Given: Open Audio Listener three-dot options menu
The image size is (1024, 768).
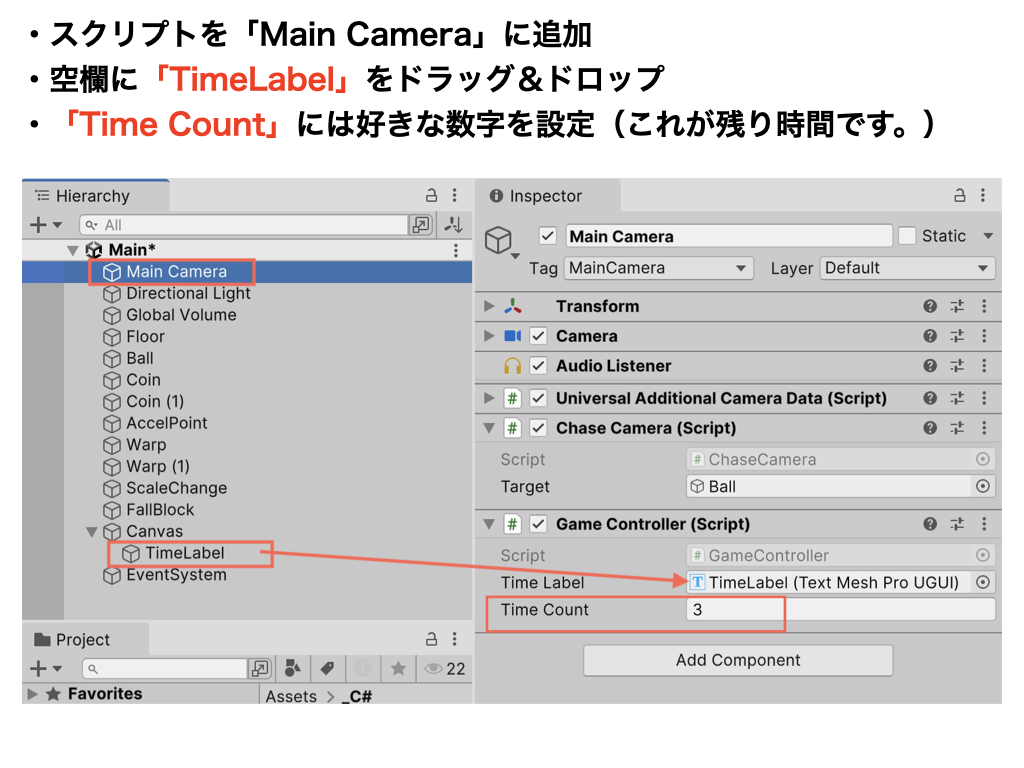Looking at the screenshot, I should click(x=984, y=367).
